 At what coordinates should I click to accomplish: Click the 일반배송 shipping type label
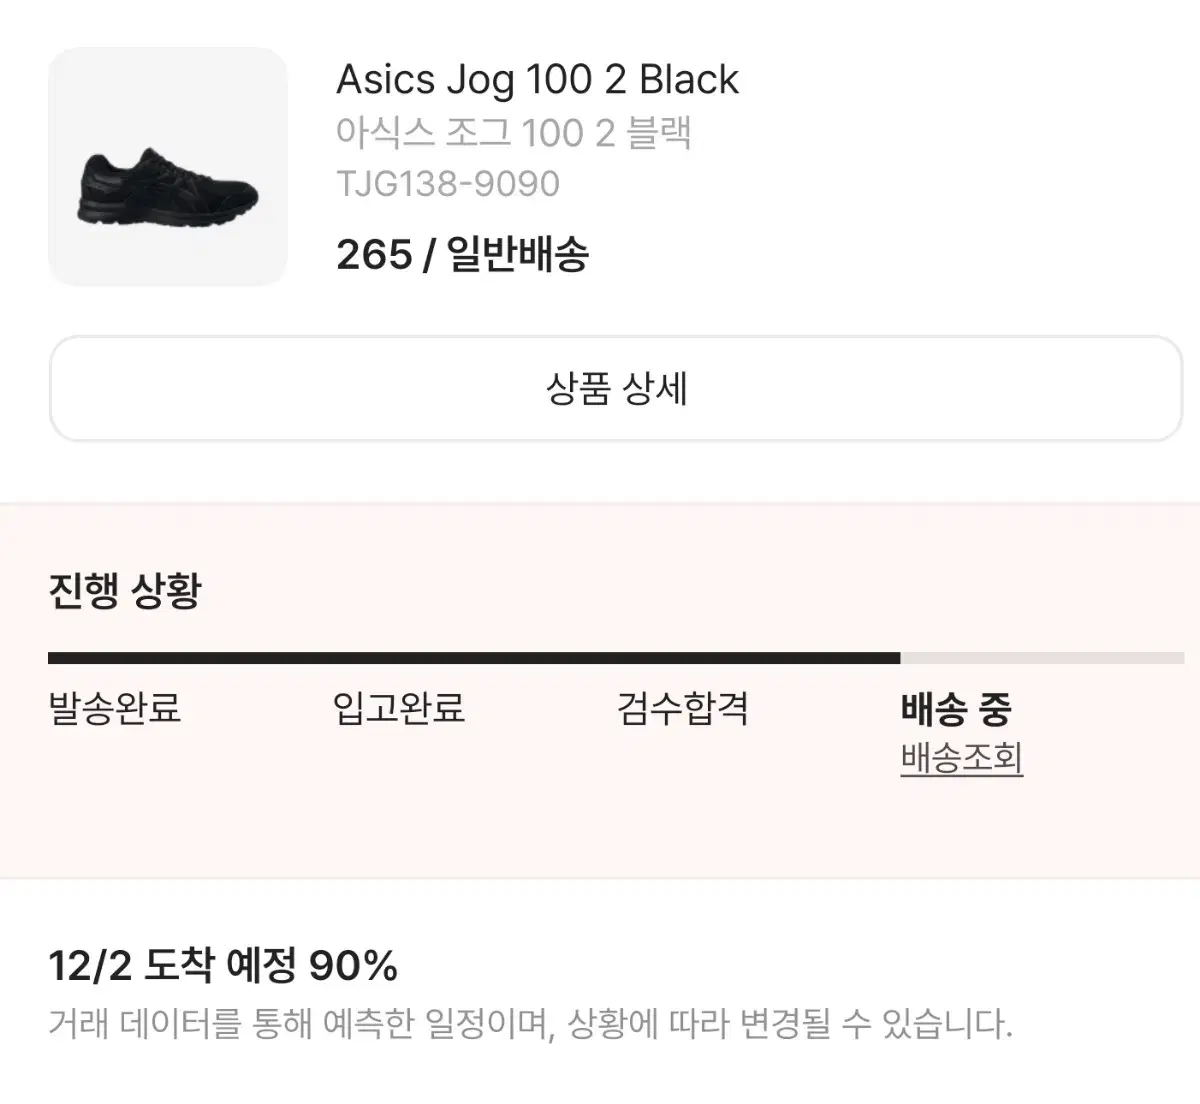point(518,255)
